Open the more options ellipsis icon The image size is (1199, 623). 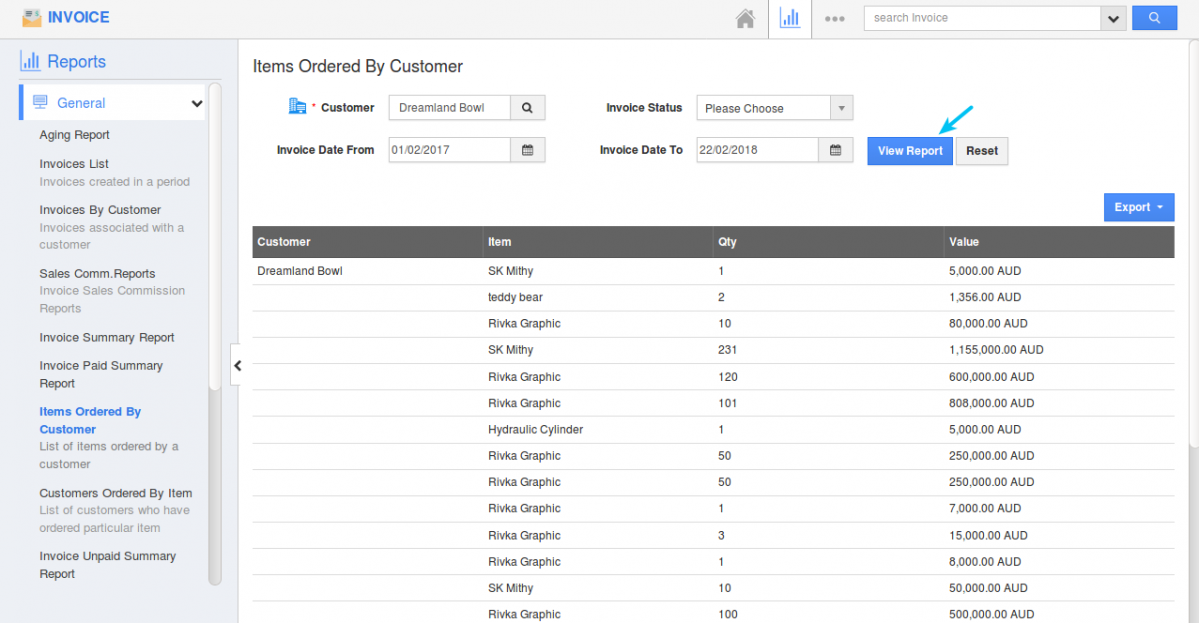(x=834, y=18)
